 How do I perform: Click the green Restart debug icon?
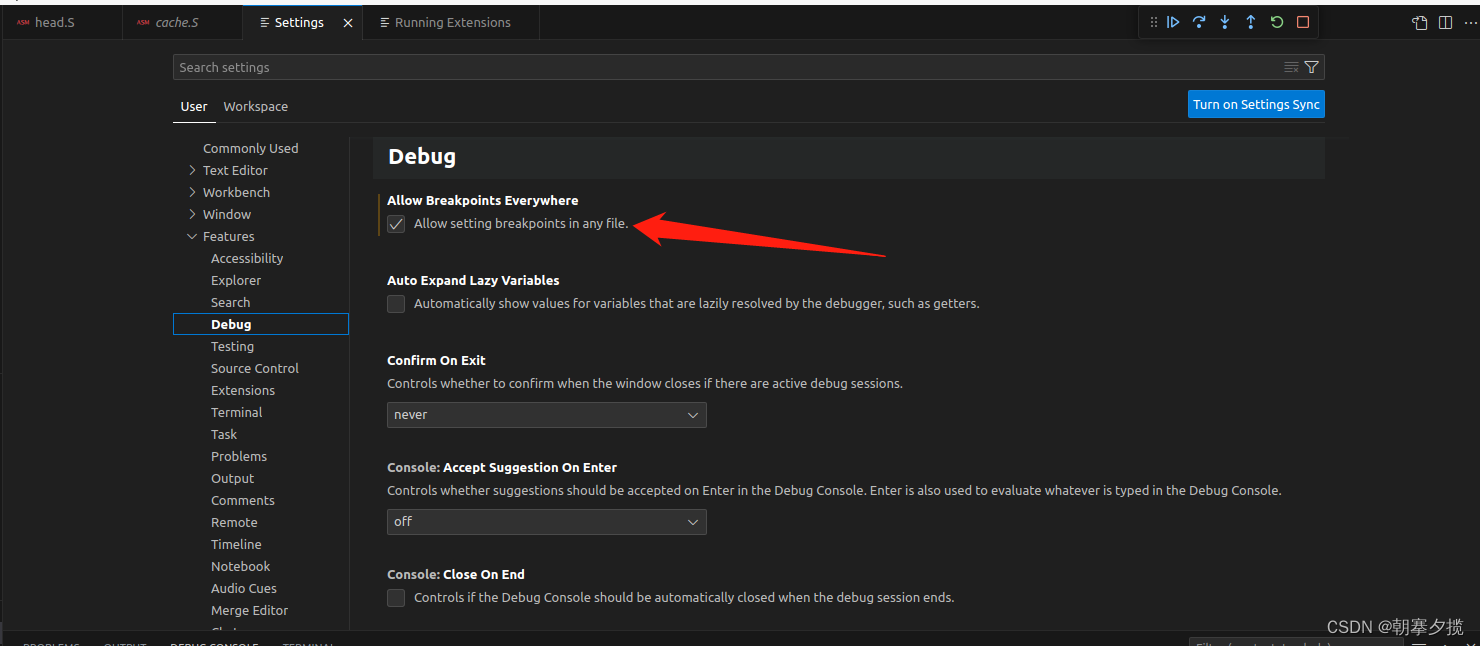coord(1276,21)
